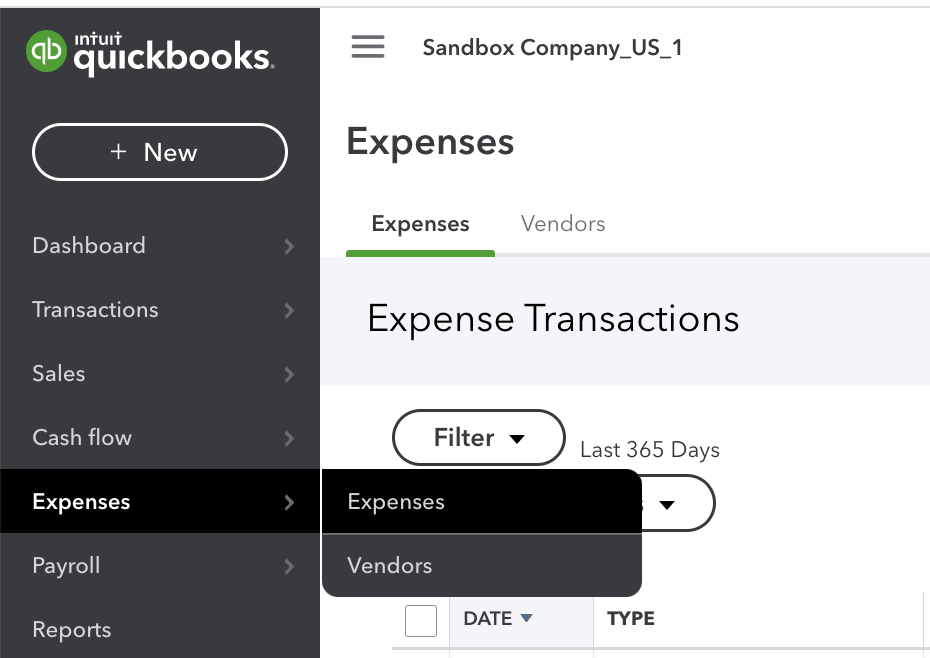
Task: Click the DATE column sort arrow
Action: [529, 618]
